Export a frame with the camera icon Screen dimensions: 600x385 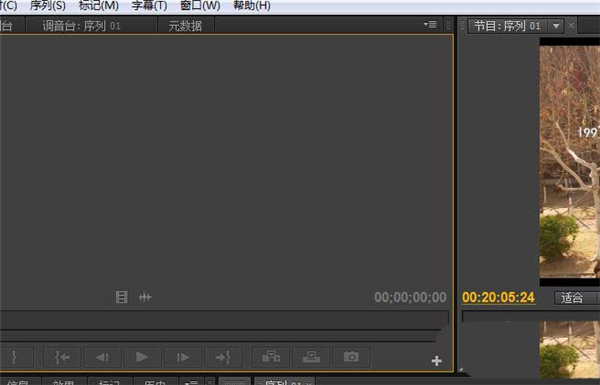pyautogui.click(x=351, y=357)
